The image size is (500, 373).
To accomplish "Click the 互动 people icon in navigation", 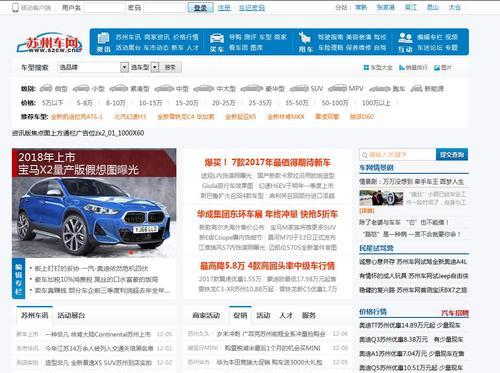I will 405,38.
